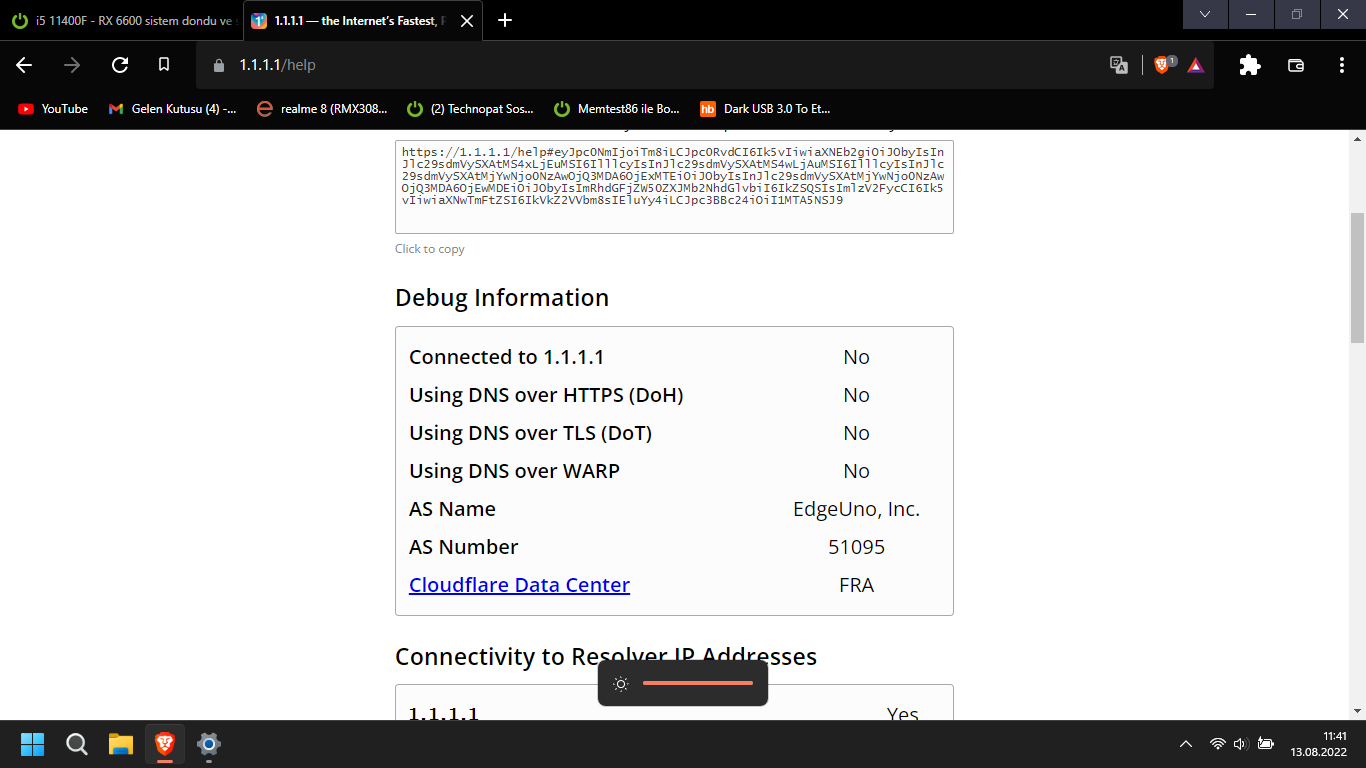Click the battery tray icon

coord(1265,744)
